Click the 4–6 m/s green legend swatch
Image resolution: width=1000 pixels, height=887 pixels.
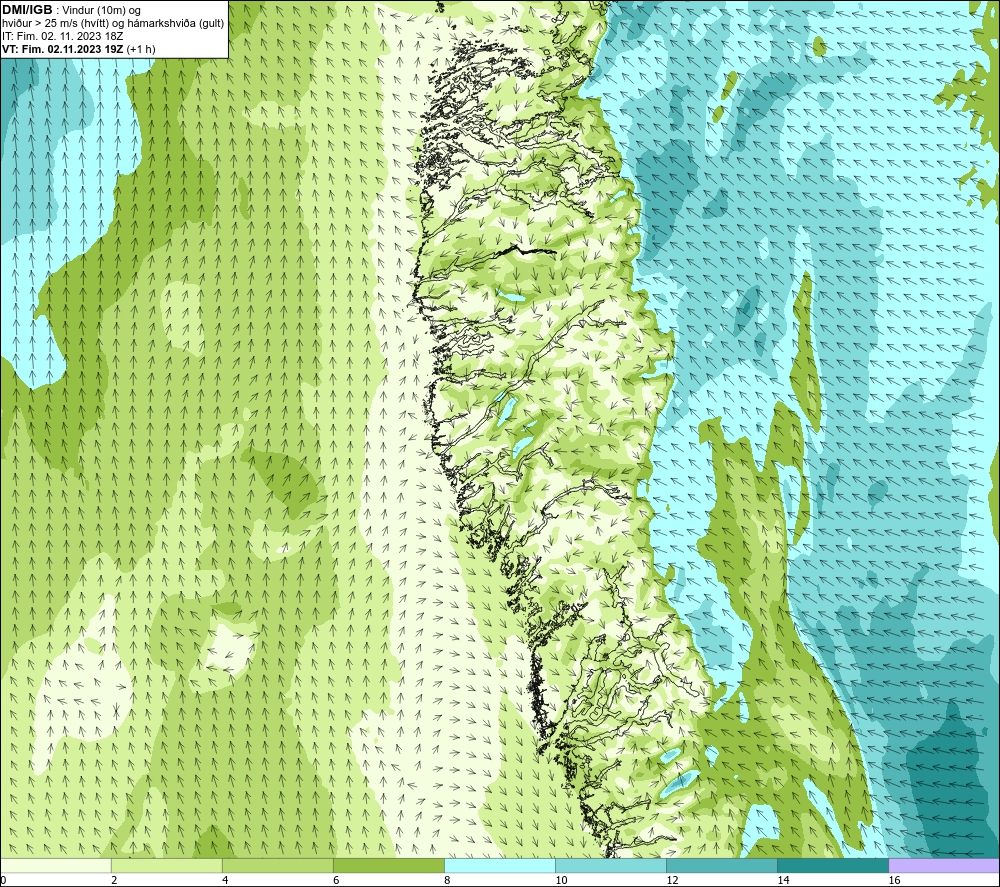[x=277, y=866]
